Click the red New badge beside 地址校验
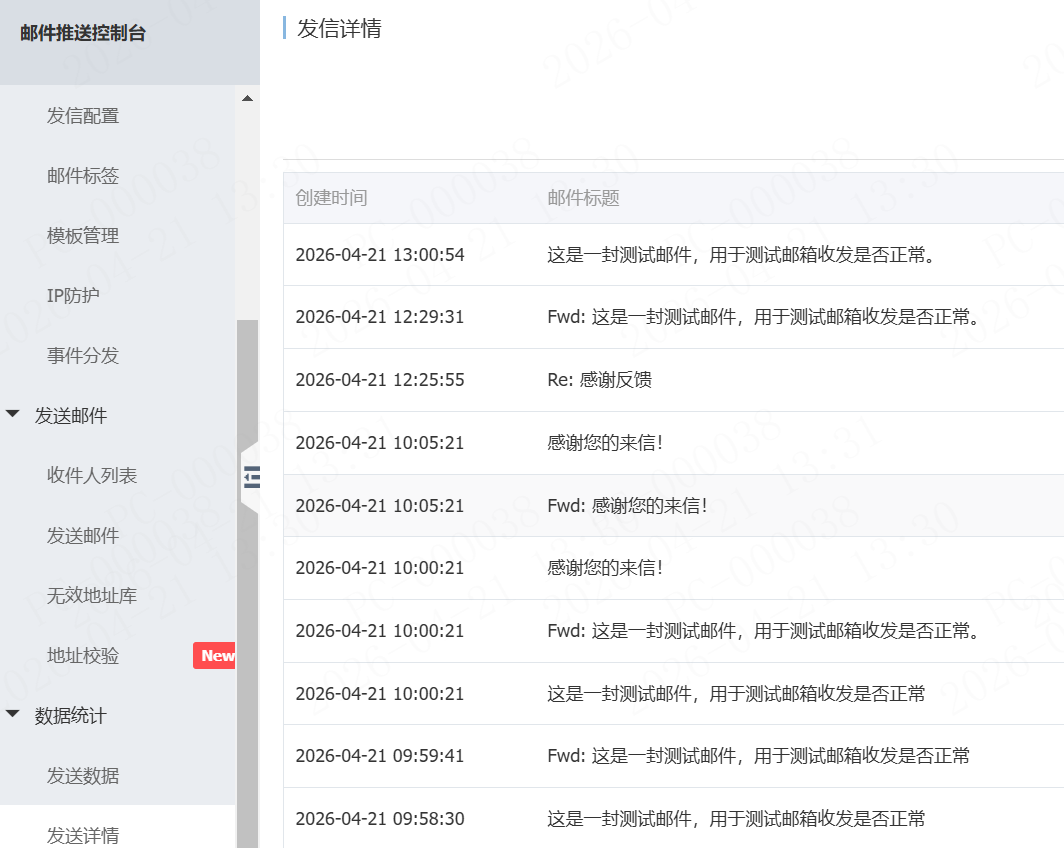This screenshot has width=1064, height=848. click(214, 655)
